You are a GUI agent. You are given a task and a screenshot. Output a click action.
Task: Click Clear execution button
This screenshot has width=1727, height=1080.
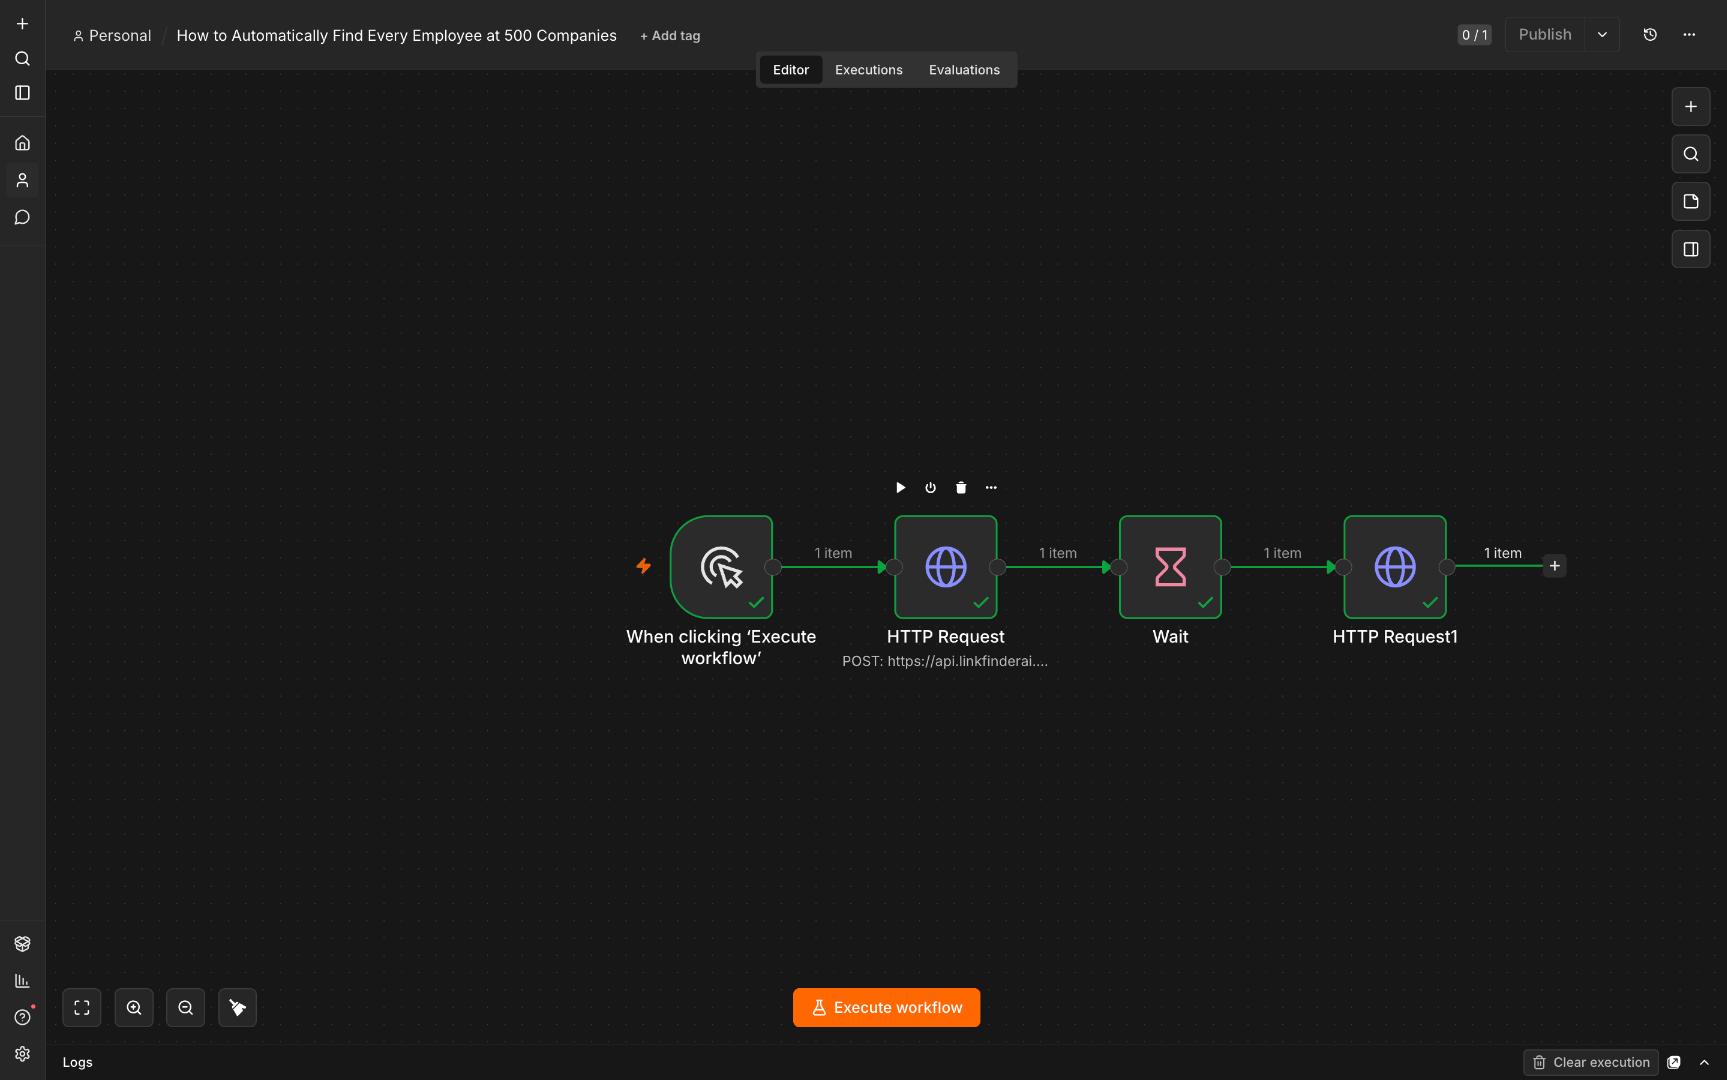[1591, 1063]
